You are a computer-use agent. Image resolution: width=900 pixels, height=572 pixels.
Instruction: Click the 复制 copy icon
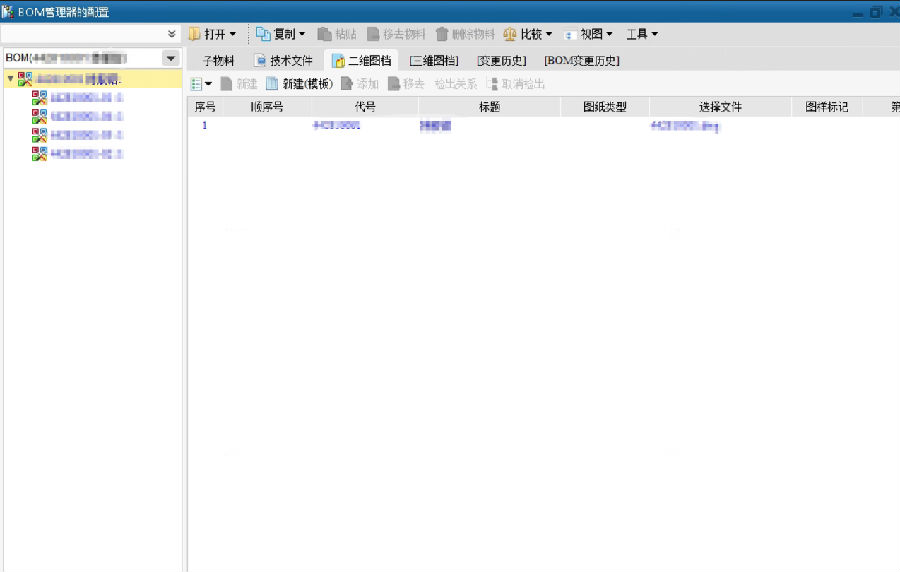click(264, 34)
